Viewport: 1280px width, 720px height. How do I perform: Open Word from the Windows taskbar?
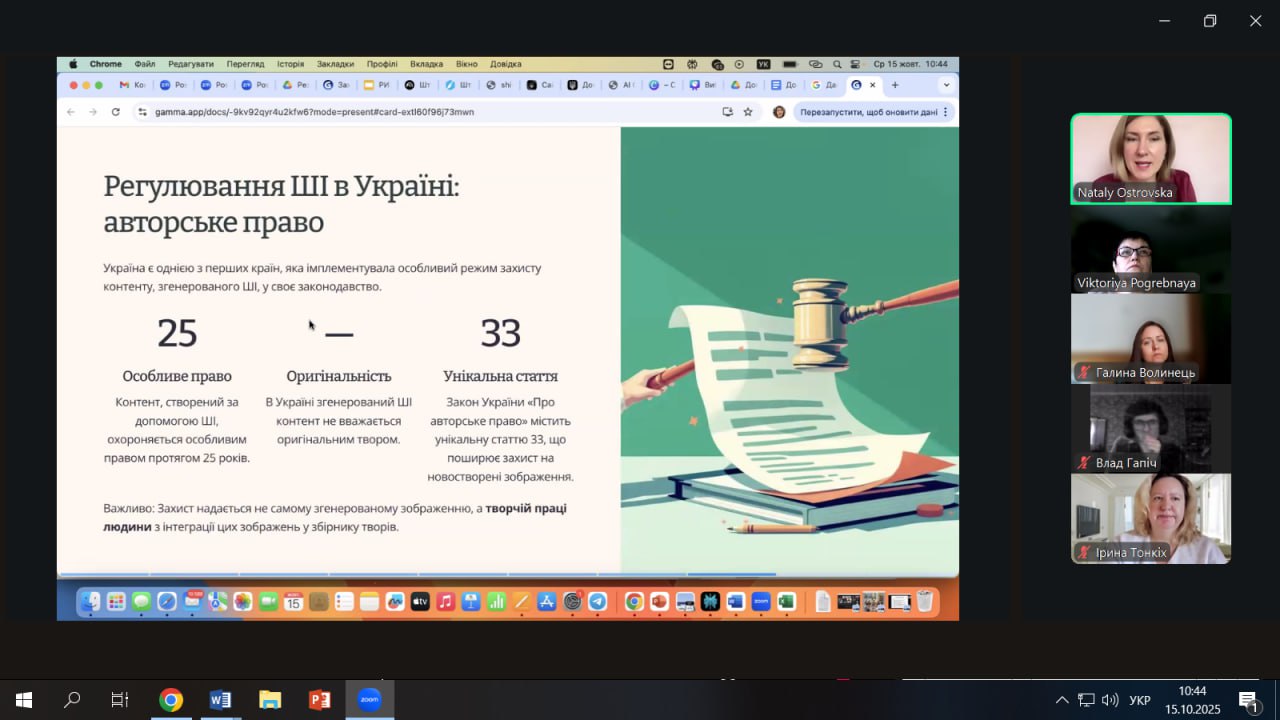click(220, 700)
